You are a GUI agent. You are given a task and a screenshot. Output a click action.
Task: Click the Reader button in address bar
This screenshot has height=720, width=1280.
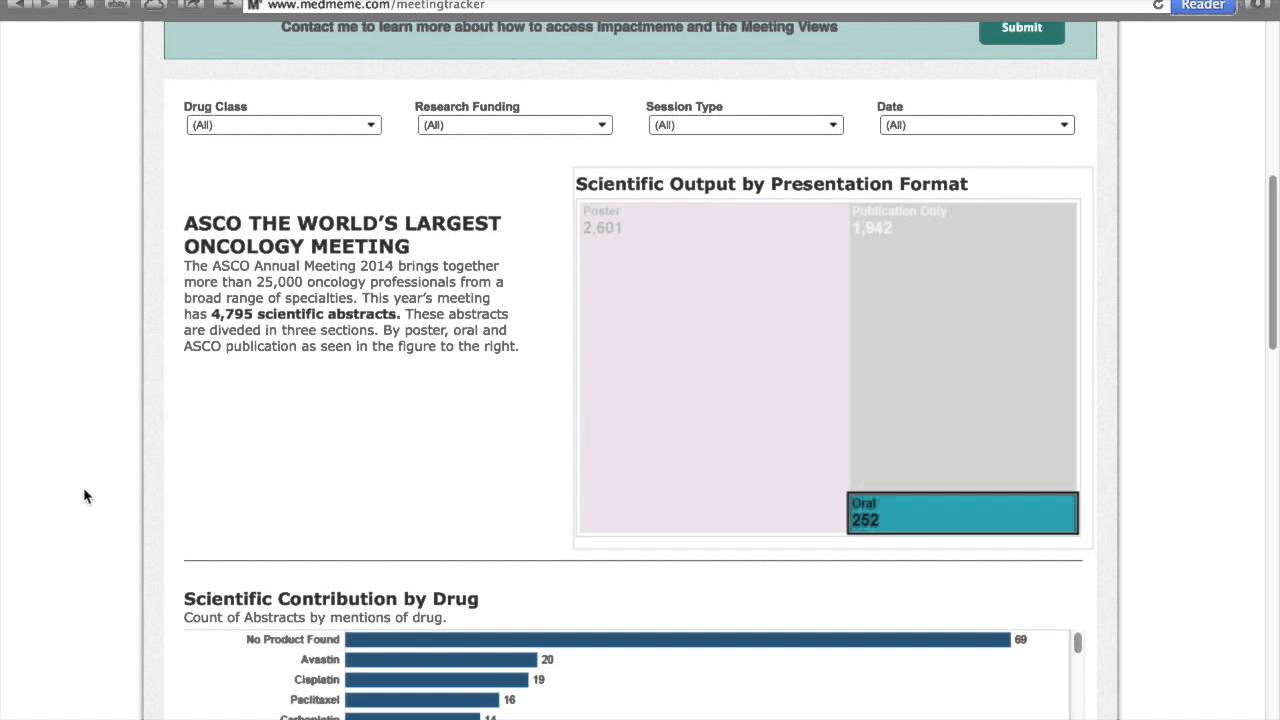tap(1202, 5)
